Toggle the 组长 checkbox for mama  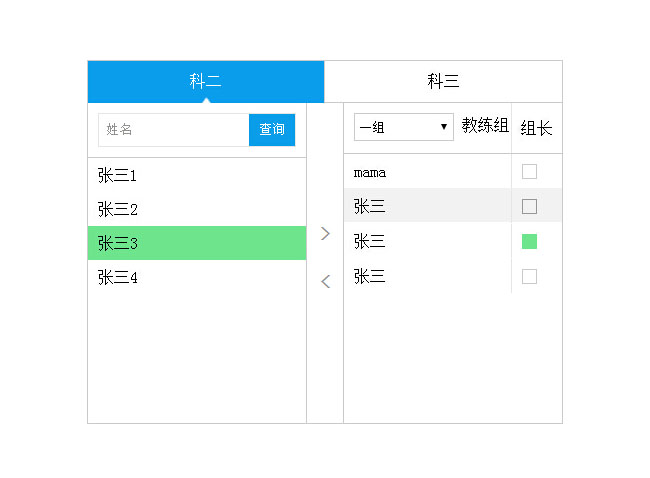coord(530,172)
